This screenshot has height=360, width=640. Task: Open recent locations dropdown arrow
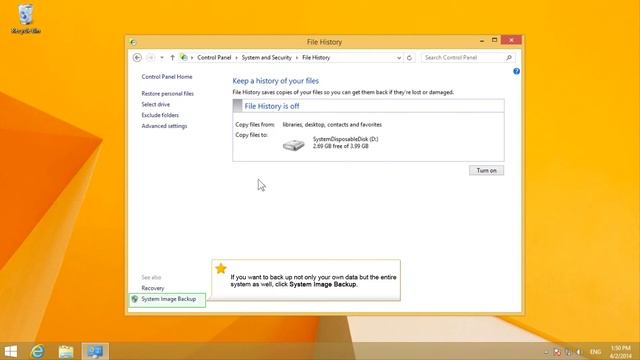[162, 58]
